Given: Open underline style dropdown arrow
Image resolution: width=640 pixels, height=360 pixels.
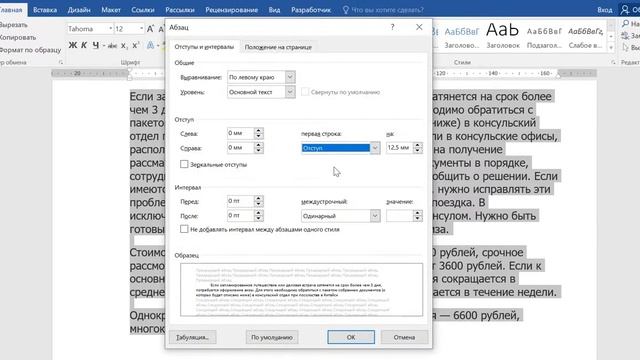Looking at the screenshot, I should (104, 46).
